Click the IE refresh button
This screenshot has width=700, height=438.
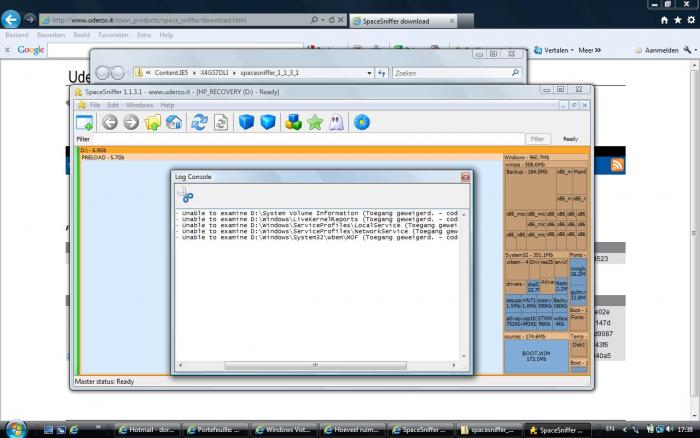[332, 20]
